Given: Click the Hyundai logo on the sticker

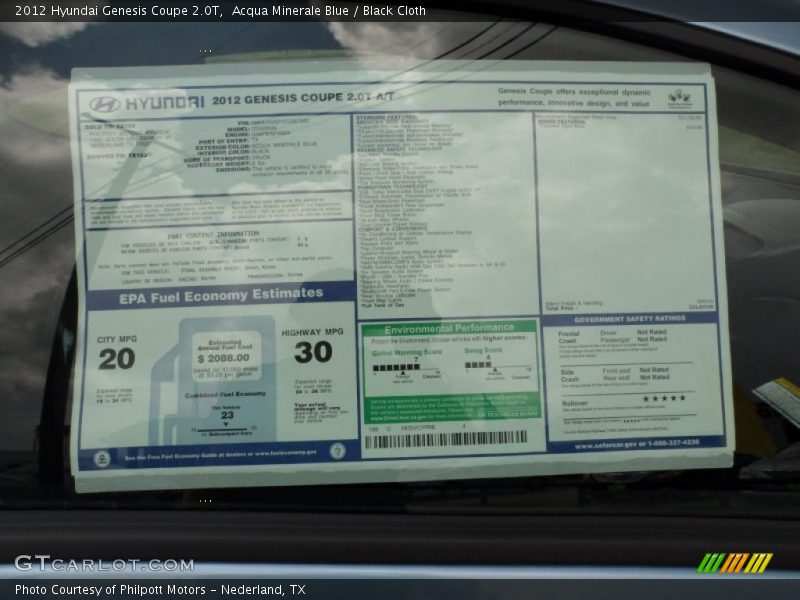Looking at the screenshot, I should click(x=105, y=105).
